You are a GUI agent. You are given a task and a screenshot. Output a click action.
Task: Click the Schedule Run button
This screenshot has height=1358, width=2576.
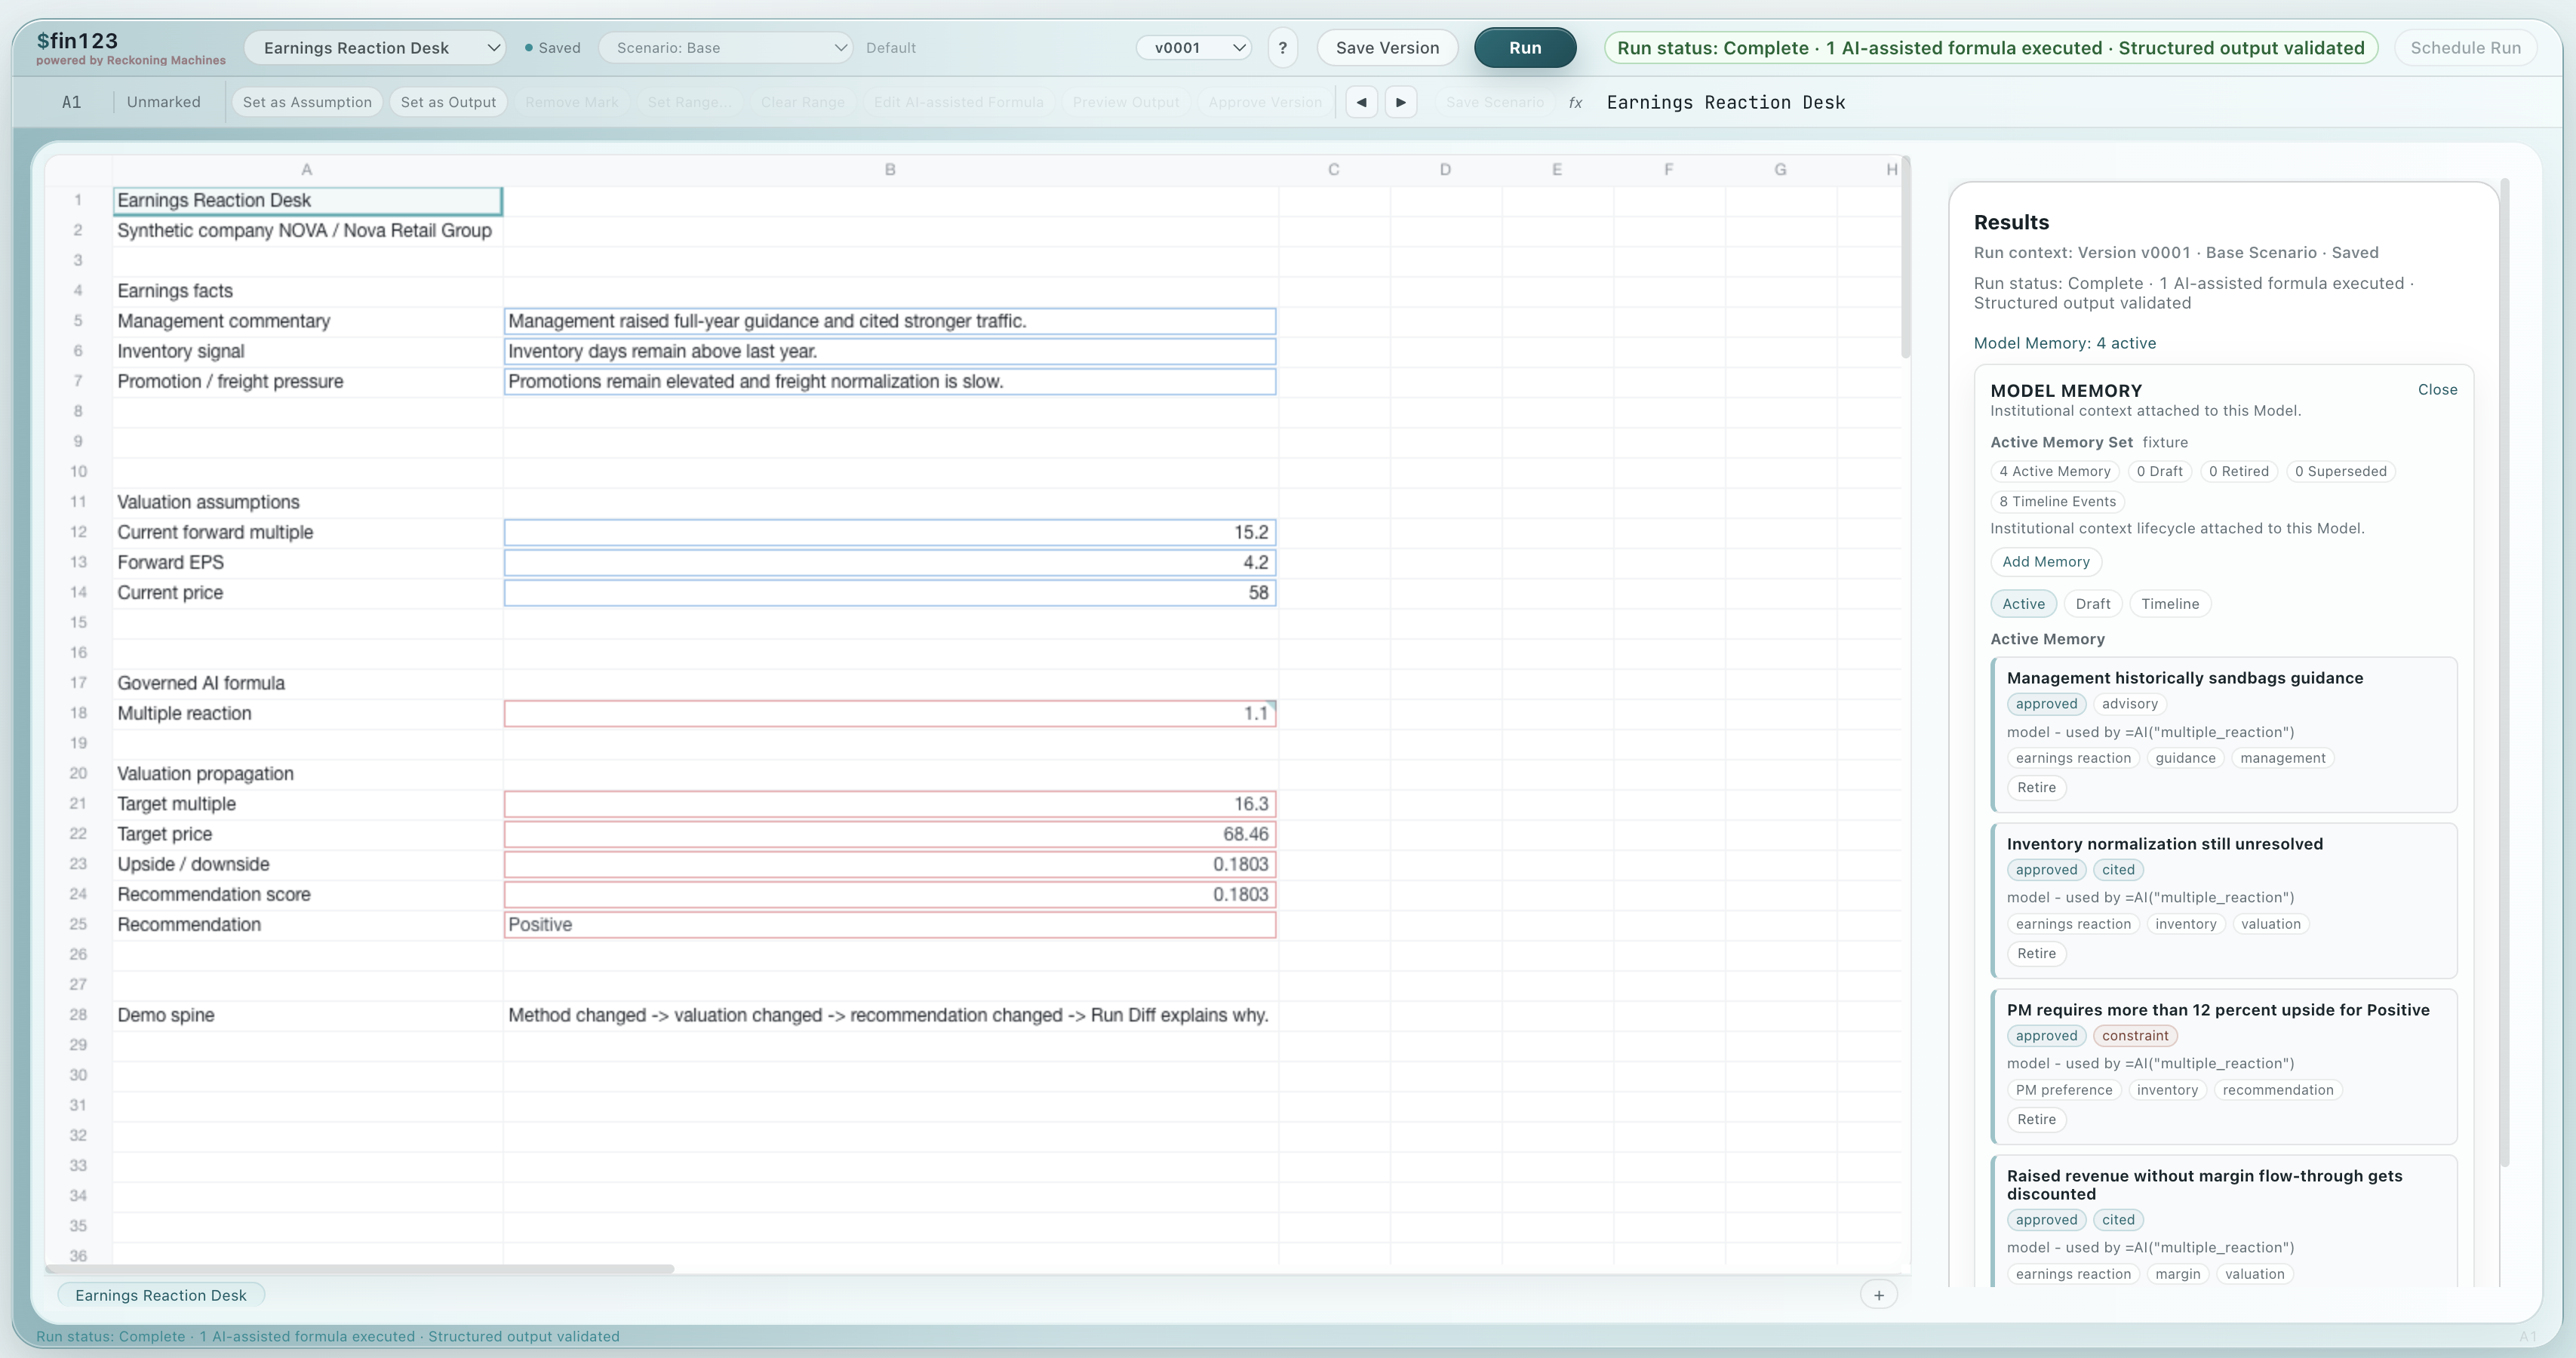[2465, 48]
